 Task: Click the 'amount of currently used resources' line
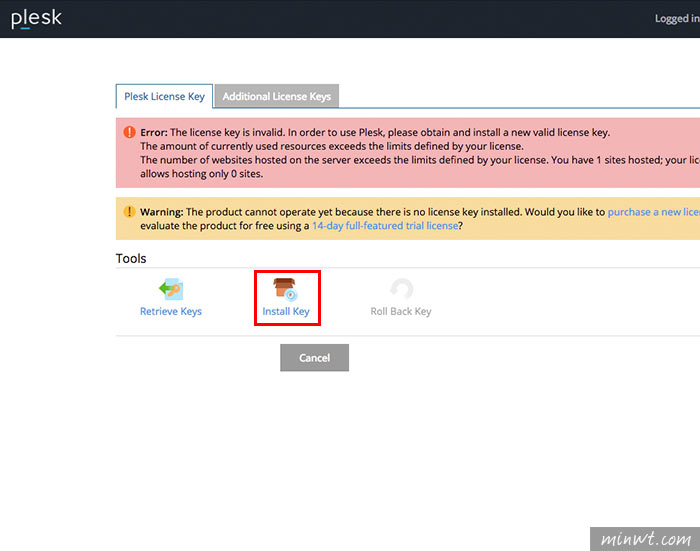332,146
